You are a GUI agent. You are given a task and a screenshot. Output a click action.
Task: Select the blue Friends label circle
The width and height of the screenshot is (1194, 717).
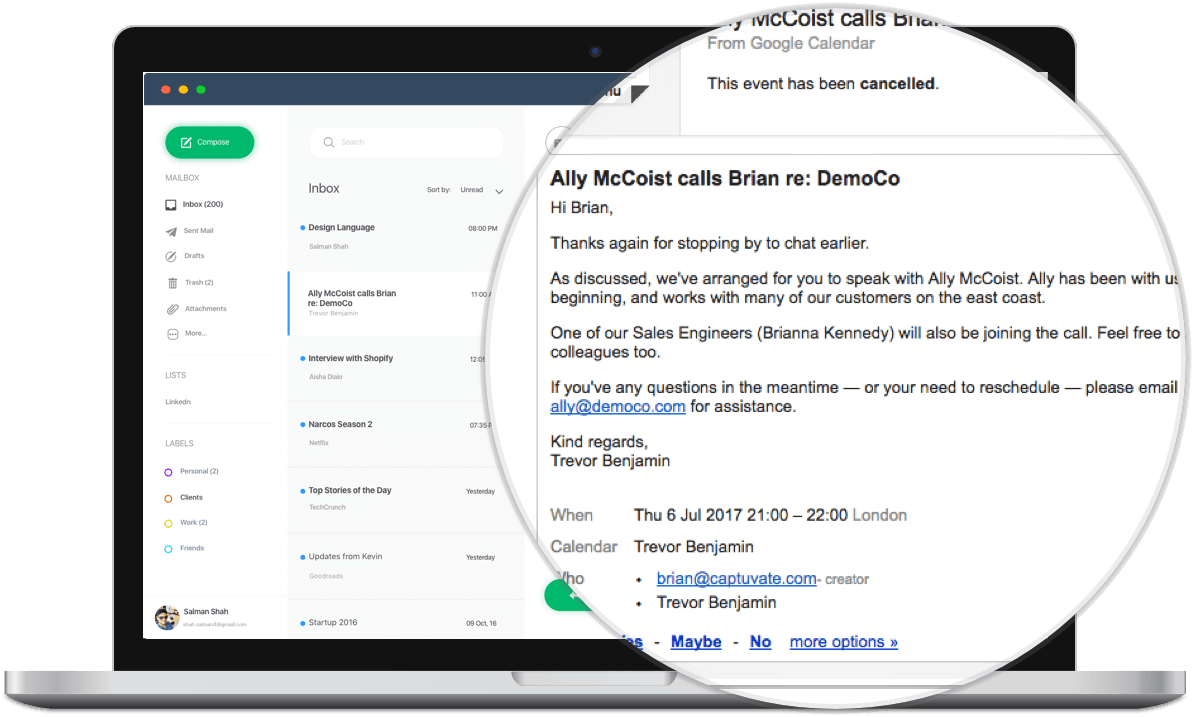coord(168,550)
